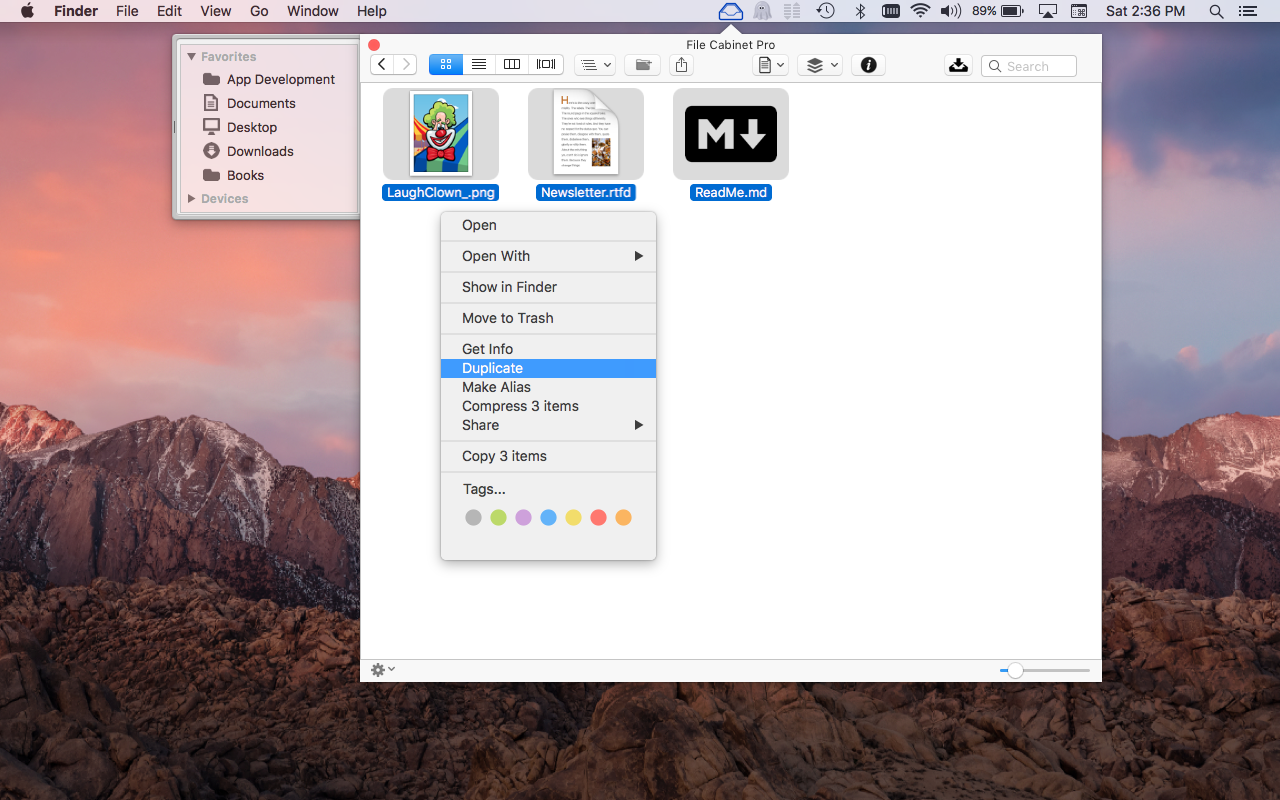Click Tags... in the context menu
This screenshot has height=800, width=1280.
(484, 489)
